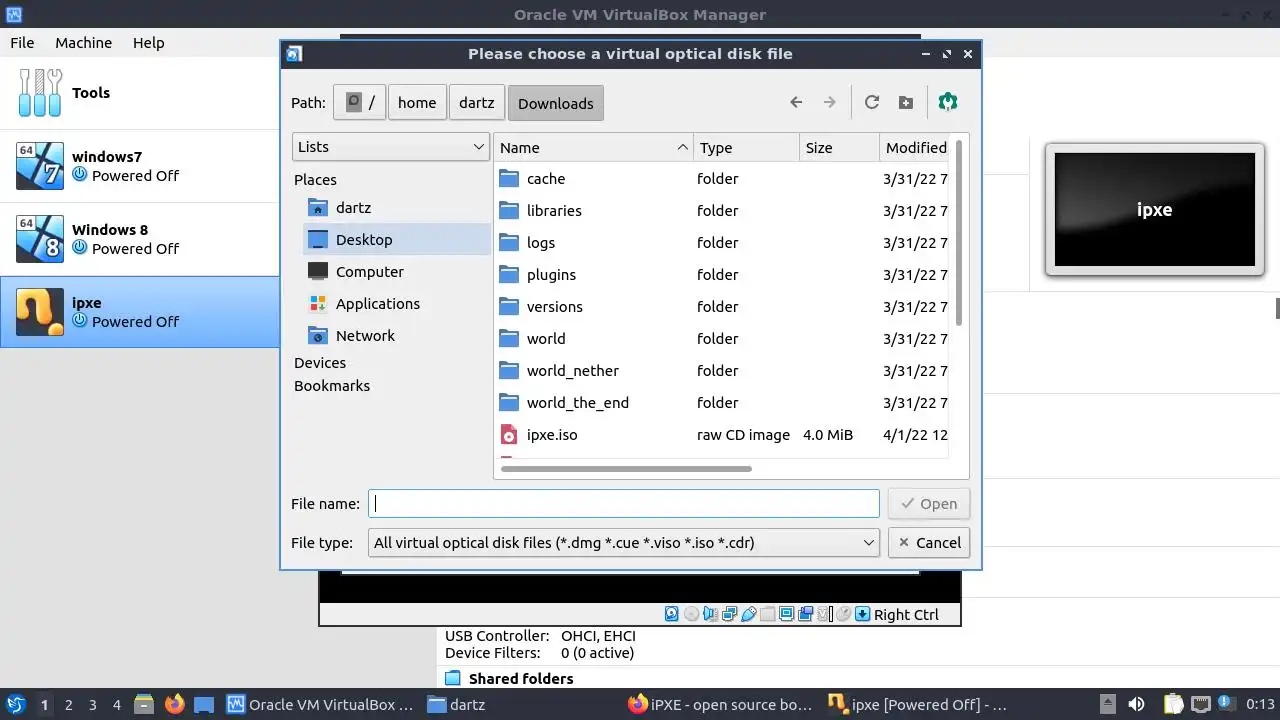This screenshot has height=720, width=1280.
Task: Click optical drive icon in VM status bar
Action: tap(691, 614)
